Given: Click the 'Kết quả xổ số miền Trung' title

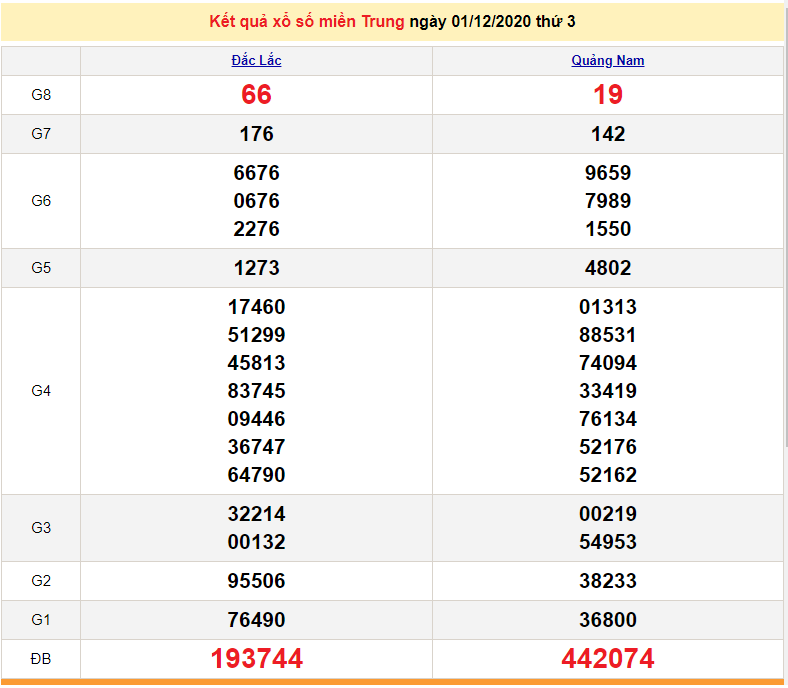Looking at the screenshot, I should click(x=307, y=21).
